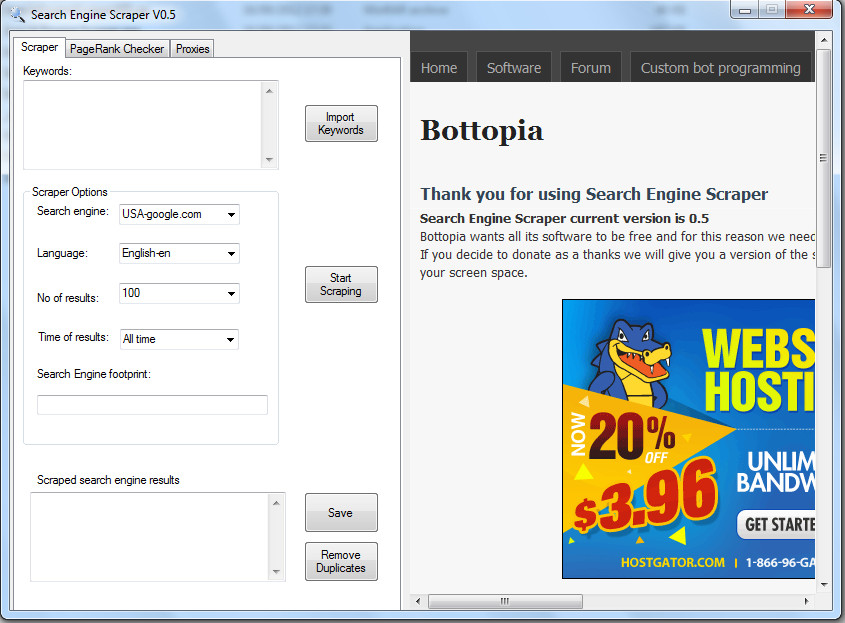
Task: Click the Start Scraping button
Action: 341,285
